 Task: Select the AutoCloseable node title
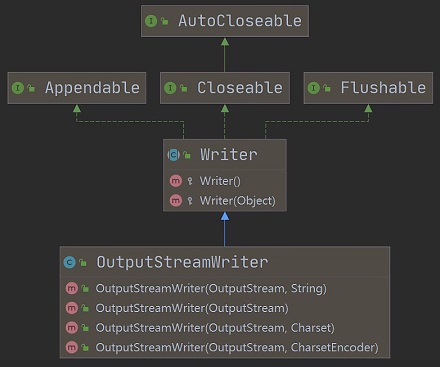click(x=240, y=21)
